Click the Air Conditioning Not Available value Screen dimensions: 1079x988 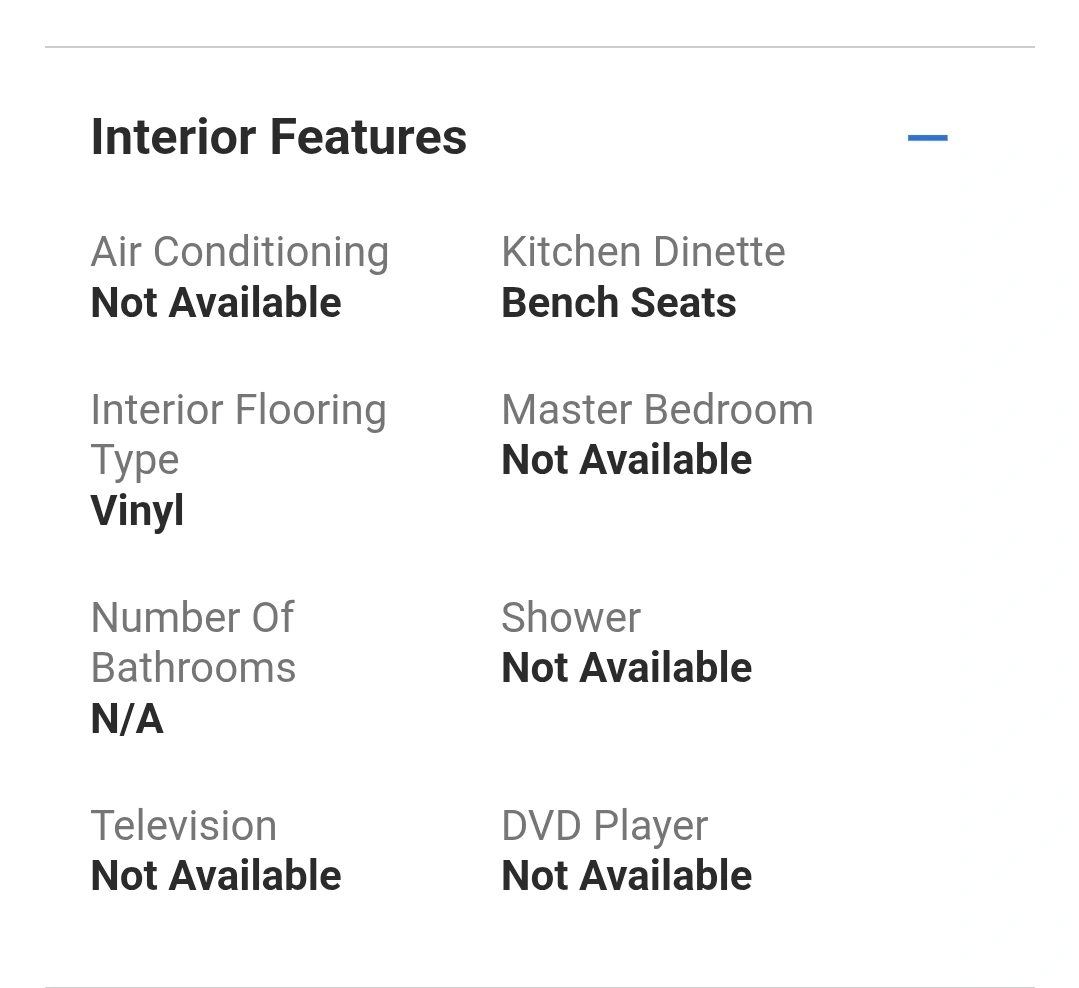[216, 303]
